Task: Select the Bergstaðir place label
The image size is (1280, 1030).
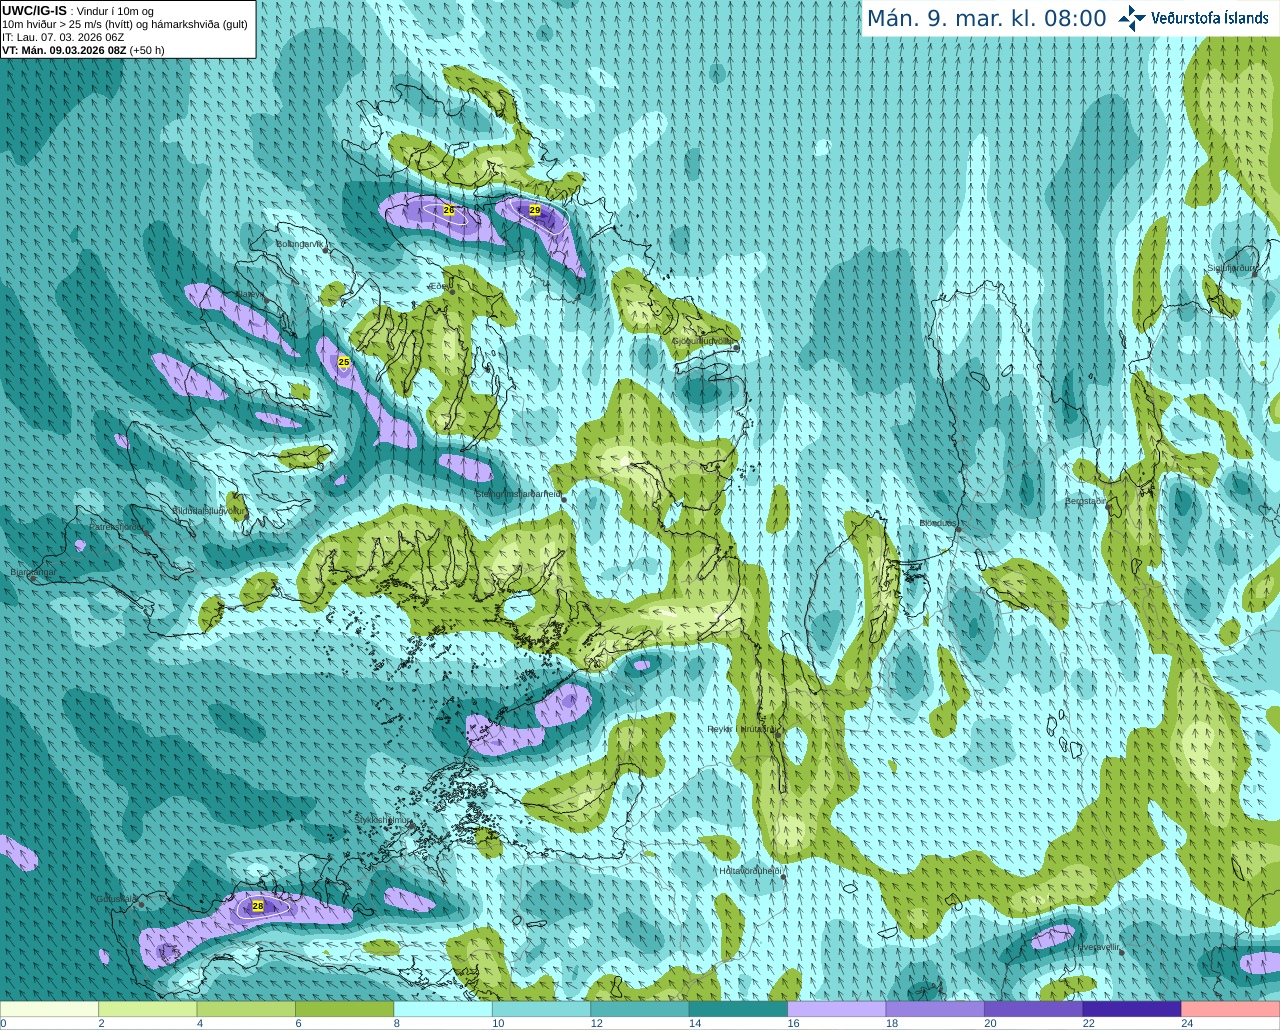Action: click(x=1085, y=501)
